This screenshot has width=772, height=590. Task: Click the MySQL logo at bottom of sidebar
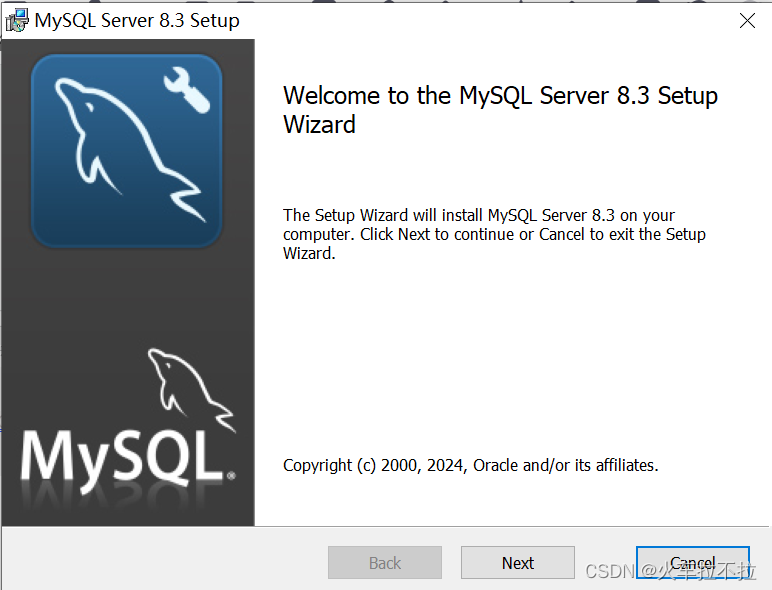pos(128,424)
